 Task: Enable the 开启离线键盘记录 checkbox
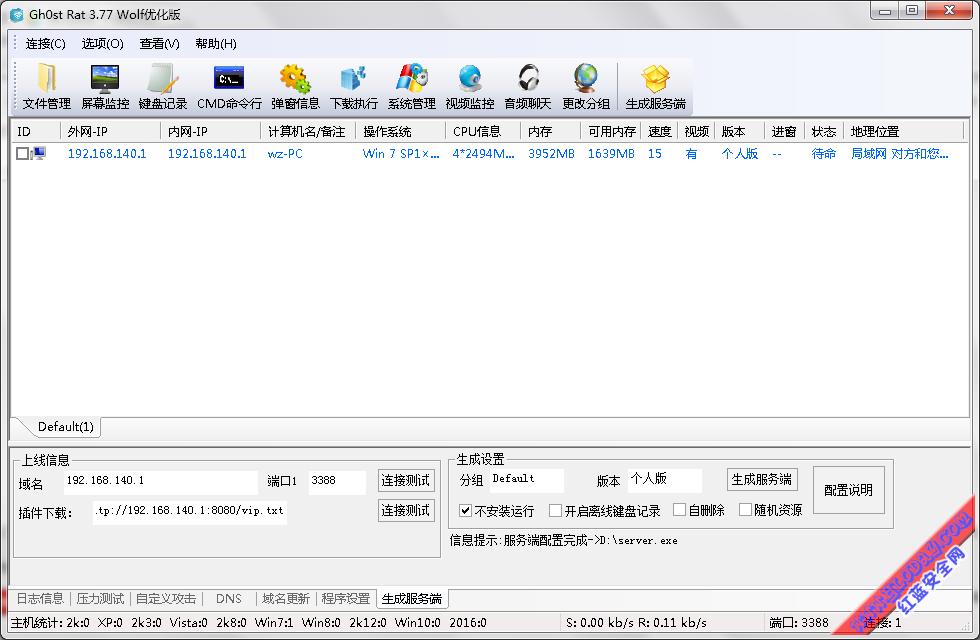[555, 510]
